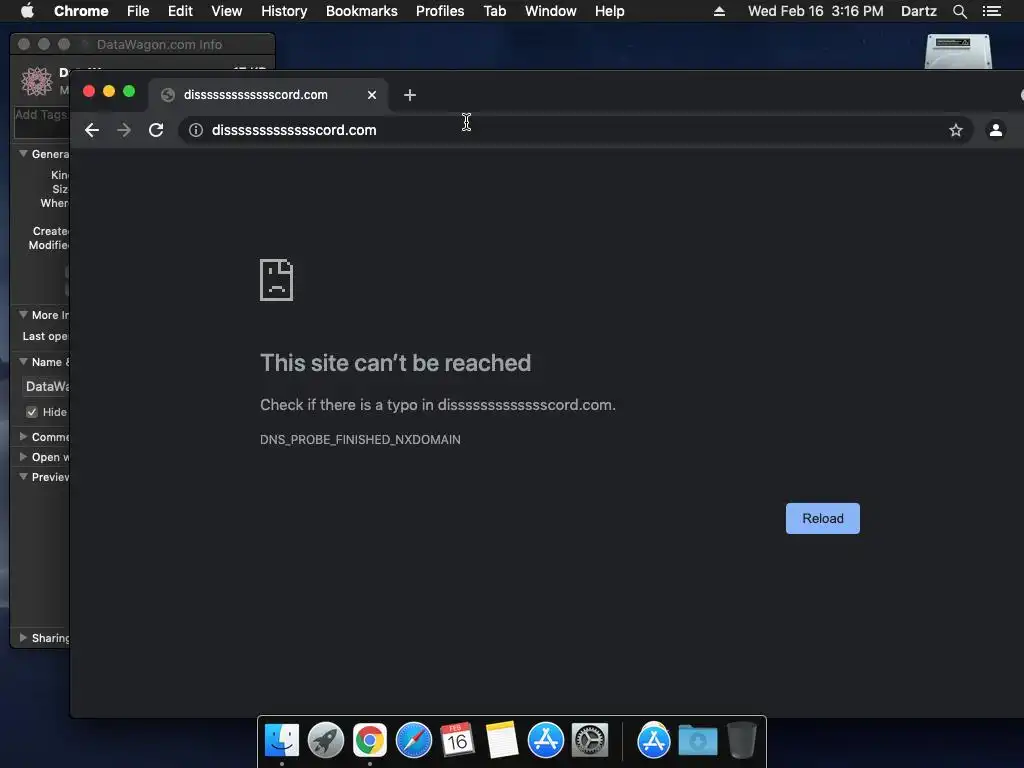
Task: Open a new tab with the plus icon
Action: (x=409, y=95)
